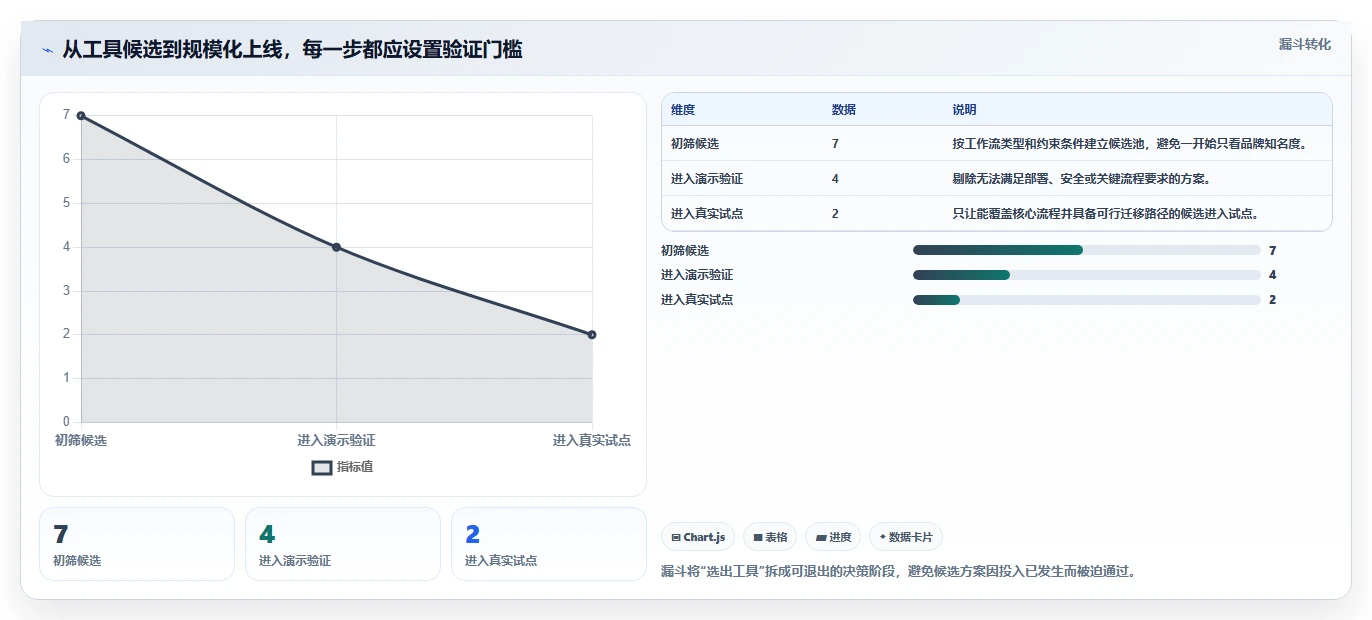The image size is (1372, 620).
Task: Click the 进入演示验证 cell in the table
Action: (707, 179)
